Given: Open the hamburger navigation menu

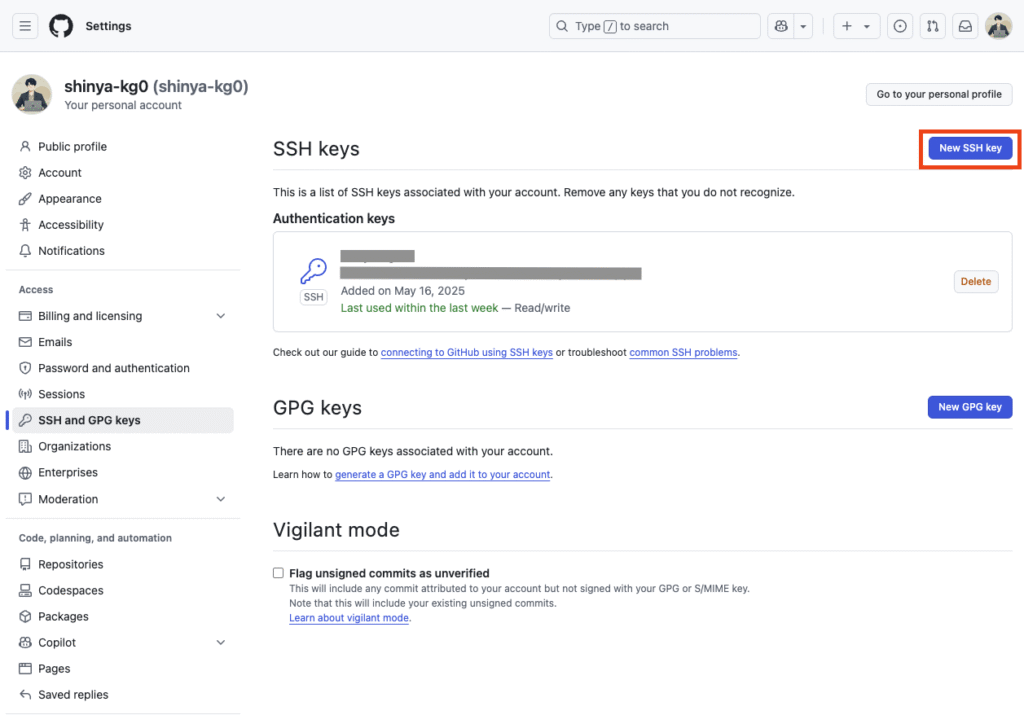Looking at the screenshot, I should (x=25, y=26).
